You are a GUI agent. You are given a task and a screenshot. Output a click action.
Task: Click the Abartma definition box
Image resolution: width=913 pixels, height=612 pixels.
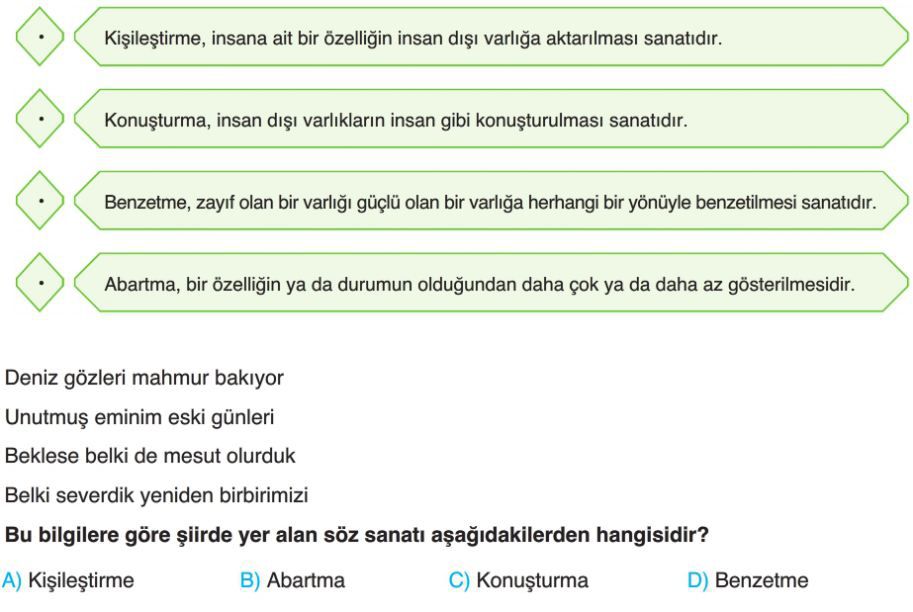[491, 283]
